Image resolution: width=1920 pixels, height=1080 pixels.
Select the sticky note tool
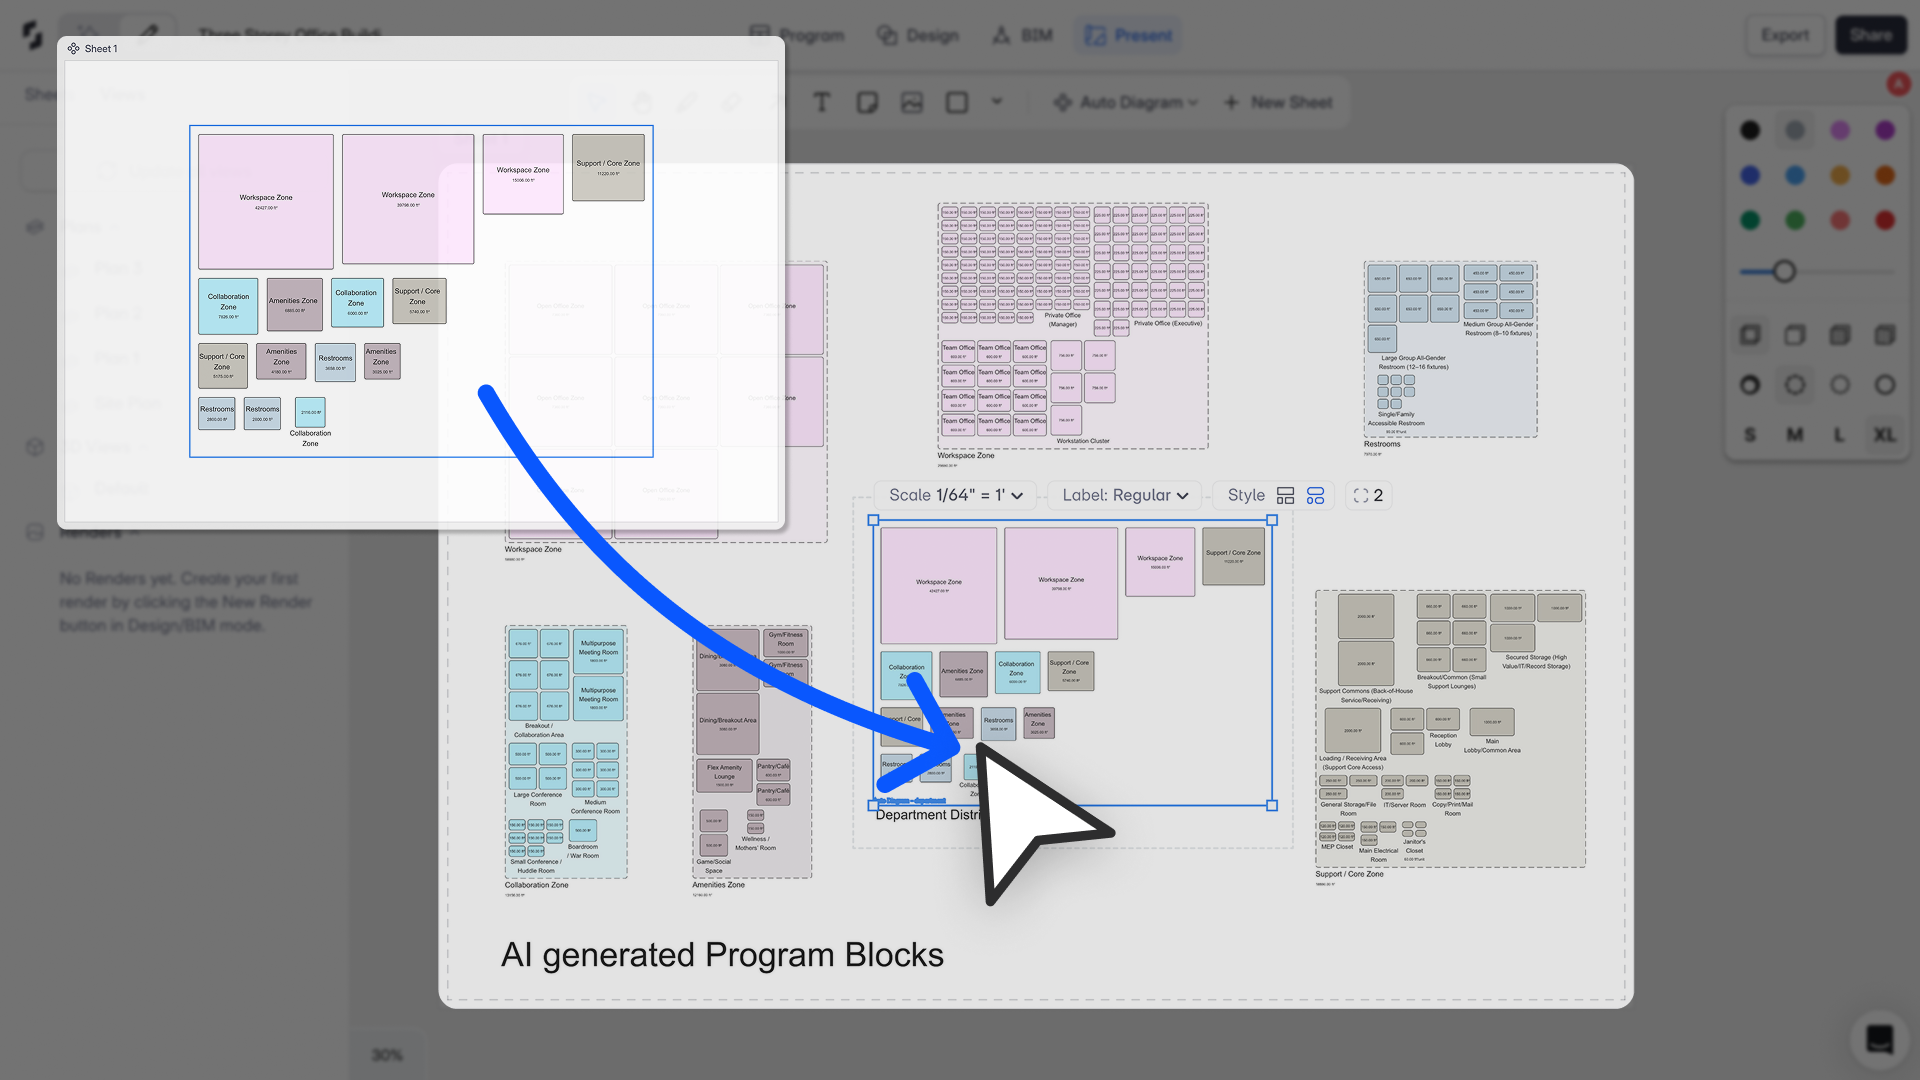(x=866, y=102)
